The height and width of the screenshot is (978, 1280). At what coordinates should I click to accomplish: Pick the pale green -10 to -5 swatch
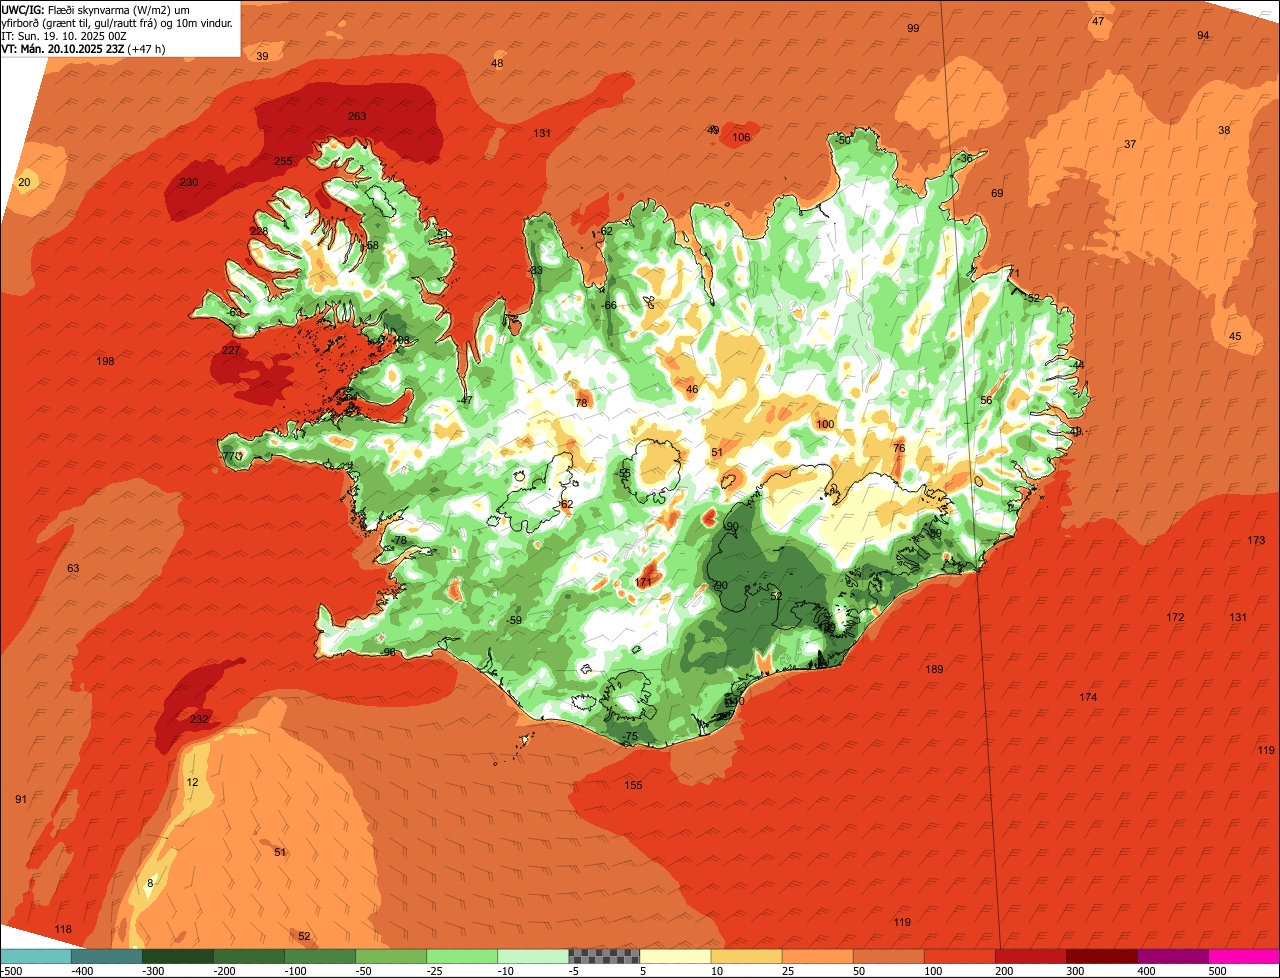533,955
